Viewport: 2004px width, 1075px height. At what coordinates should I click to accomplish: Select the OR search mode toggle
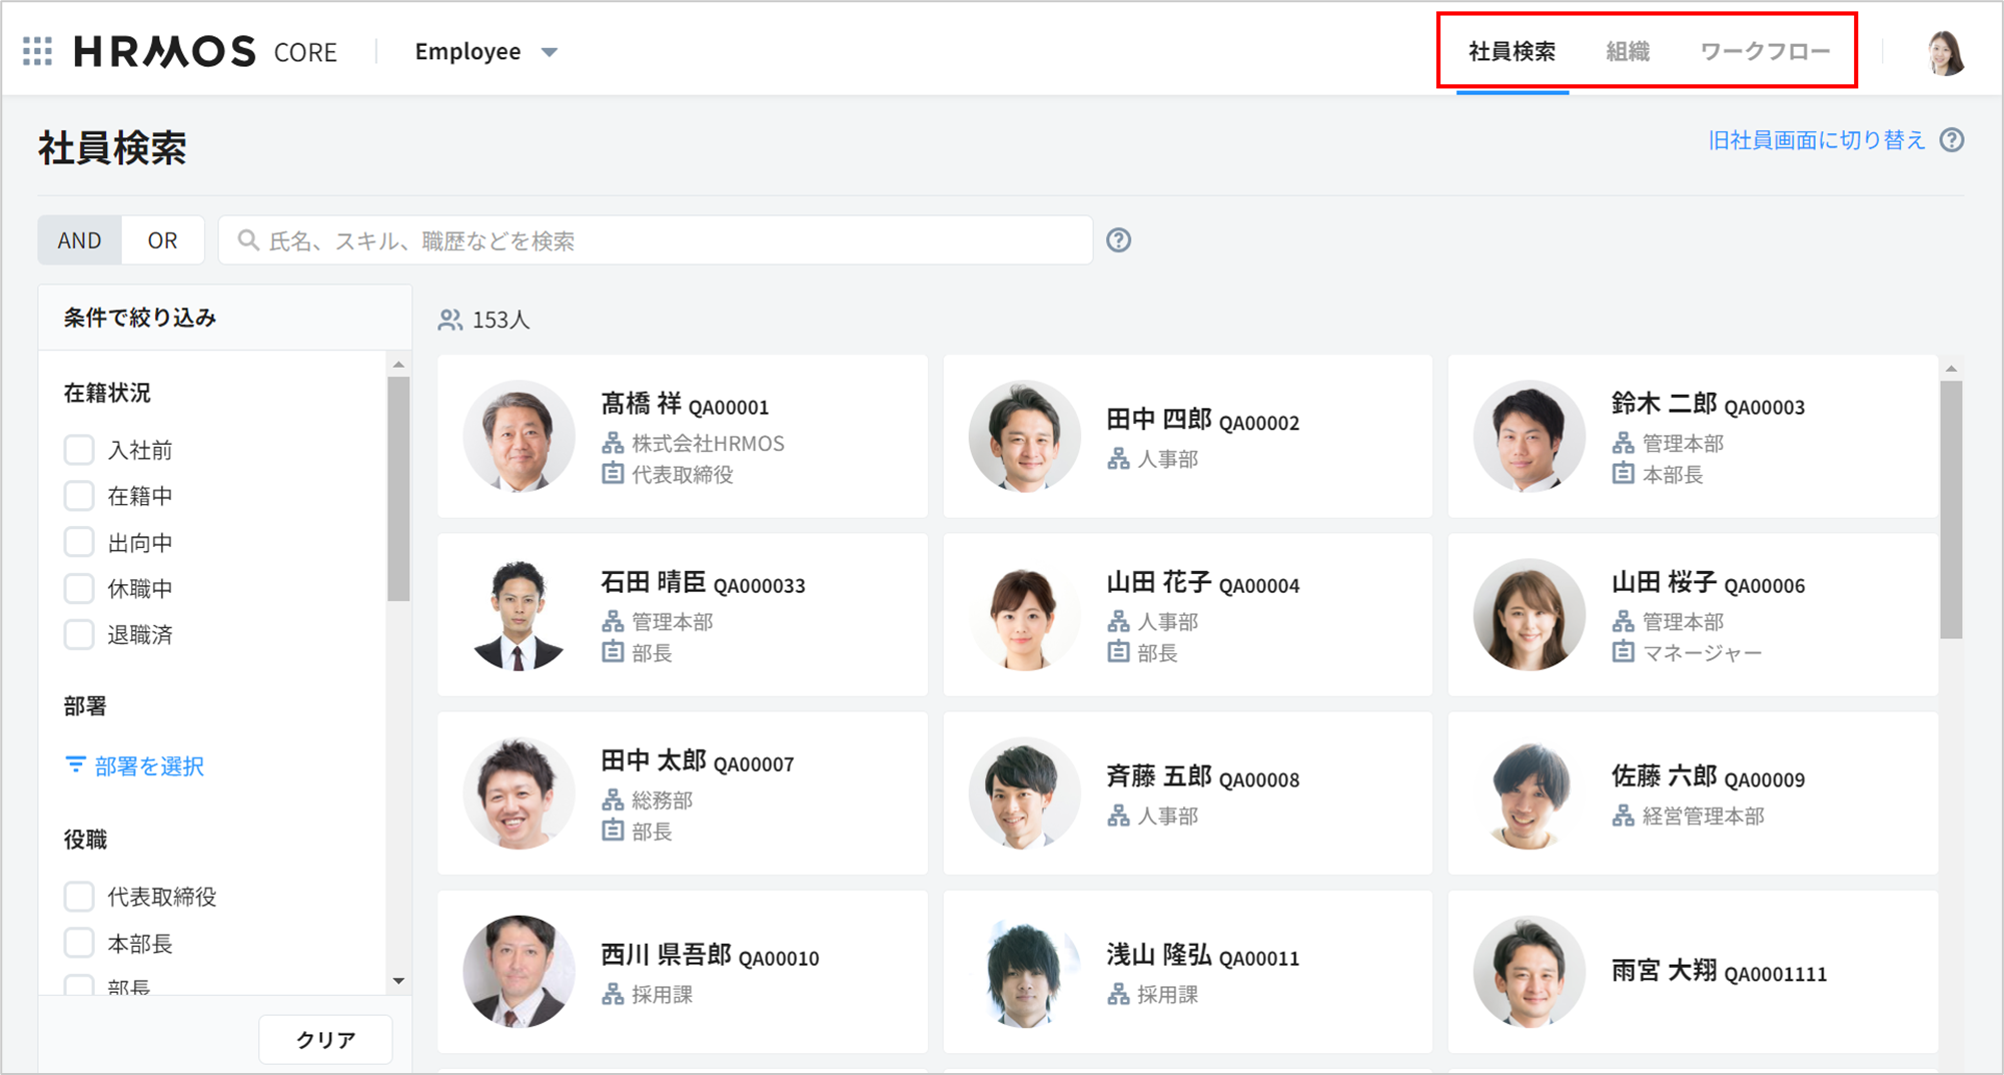162,240
